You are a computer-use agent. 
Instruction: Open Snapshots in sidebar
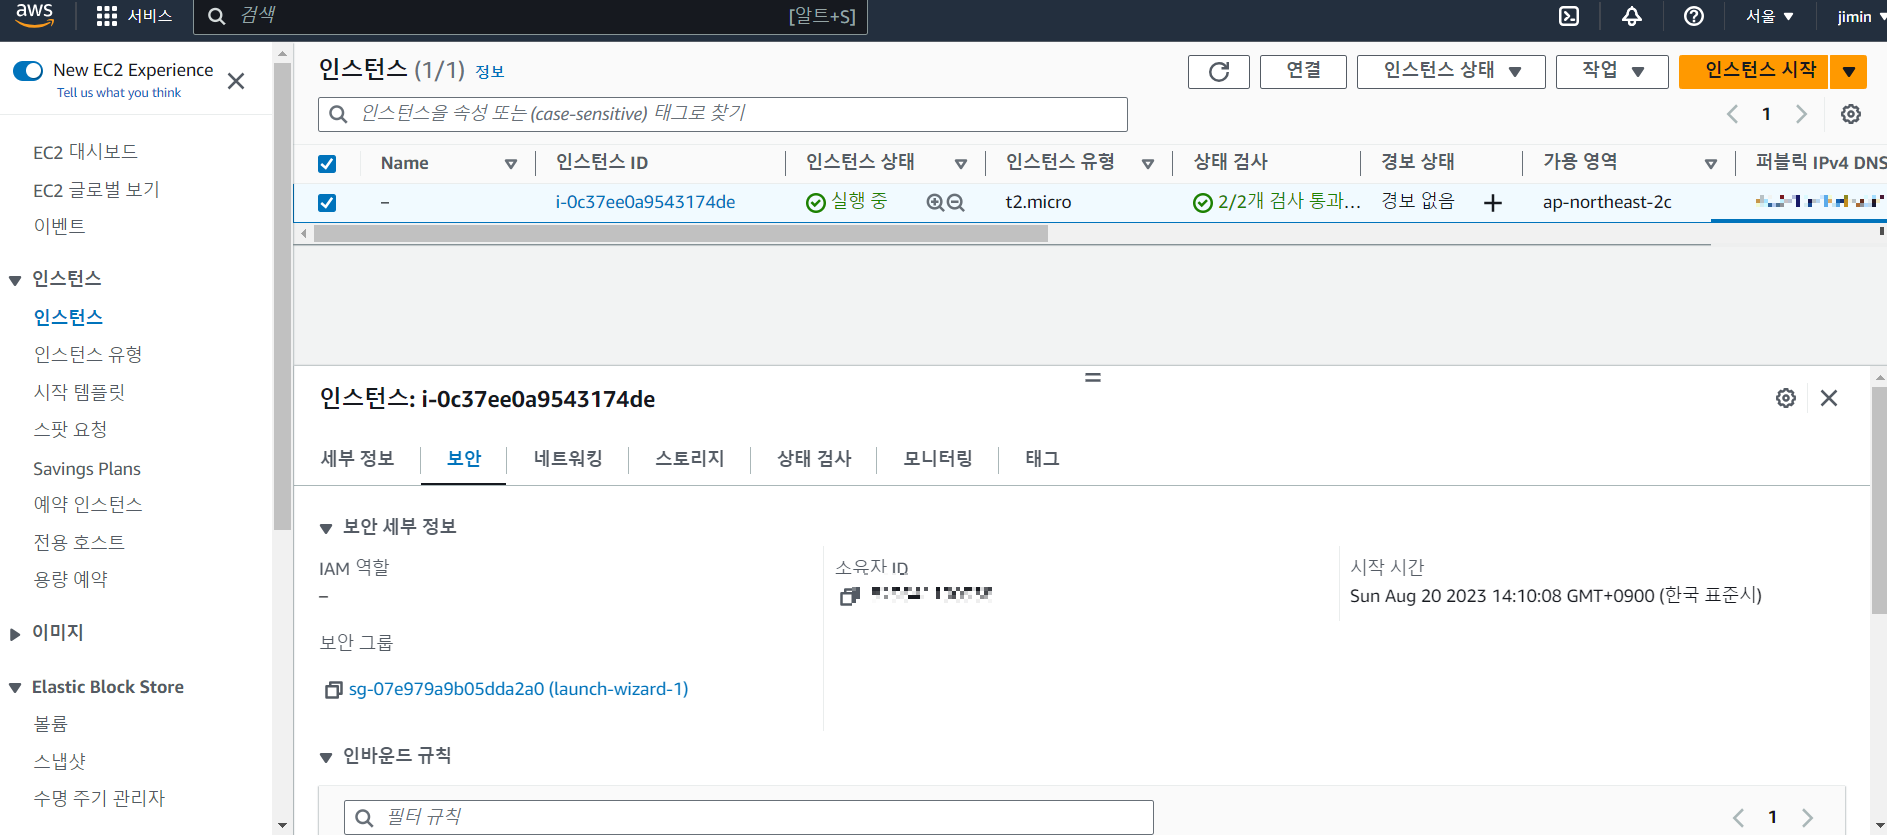[x=59, y=762]
